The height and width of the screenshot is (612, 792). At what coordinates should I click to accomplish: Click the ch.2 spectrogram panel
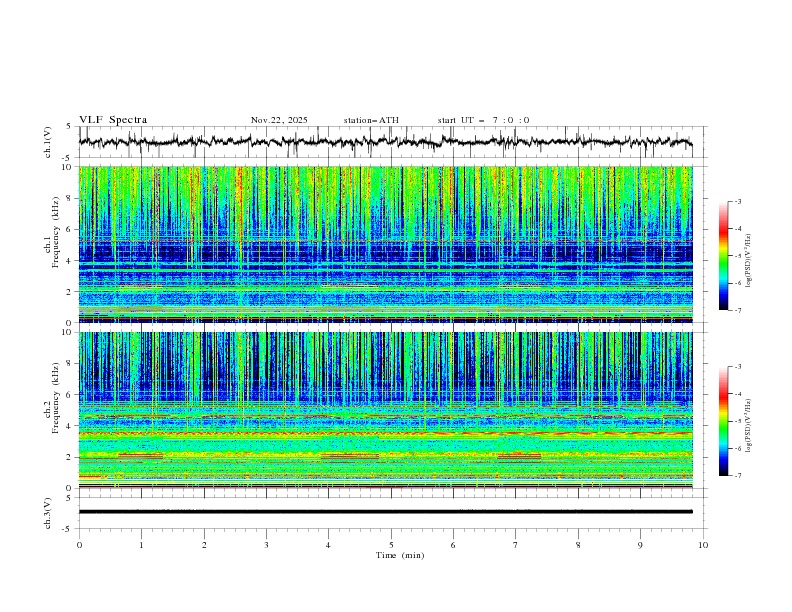386,410
